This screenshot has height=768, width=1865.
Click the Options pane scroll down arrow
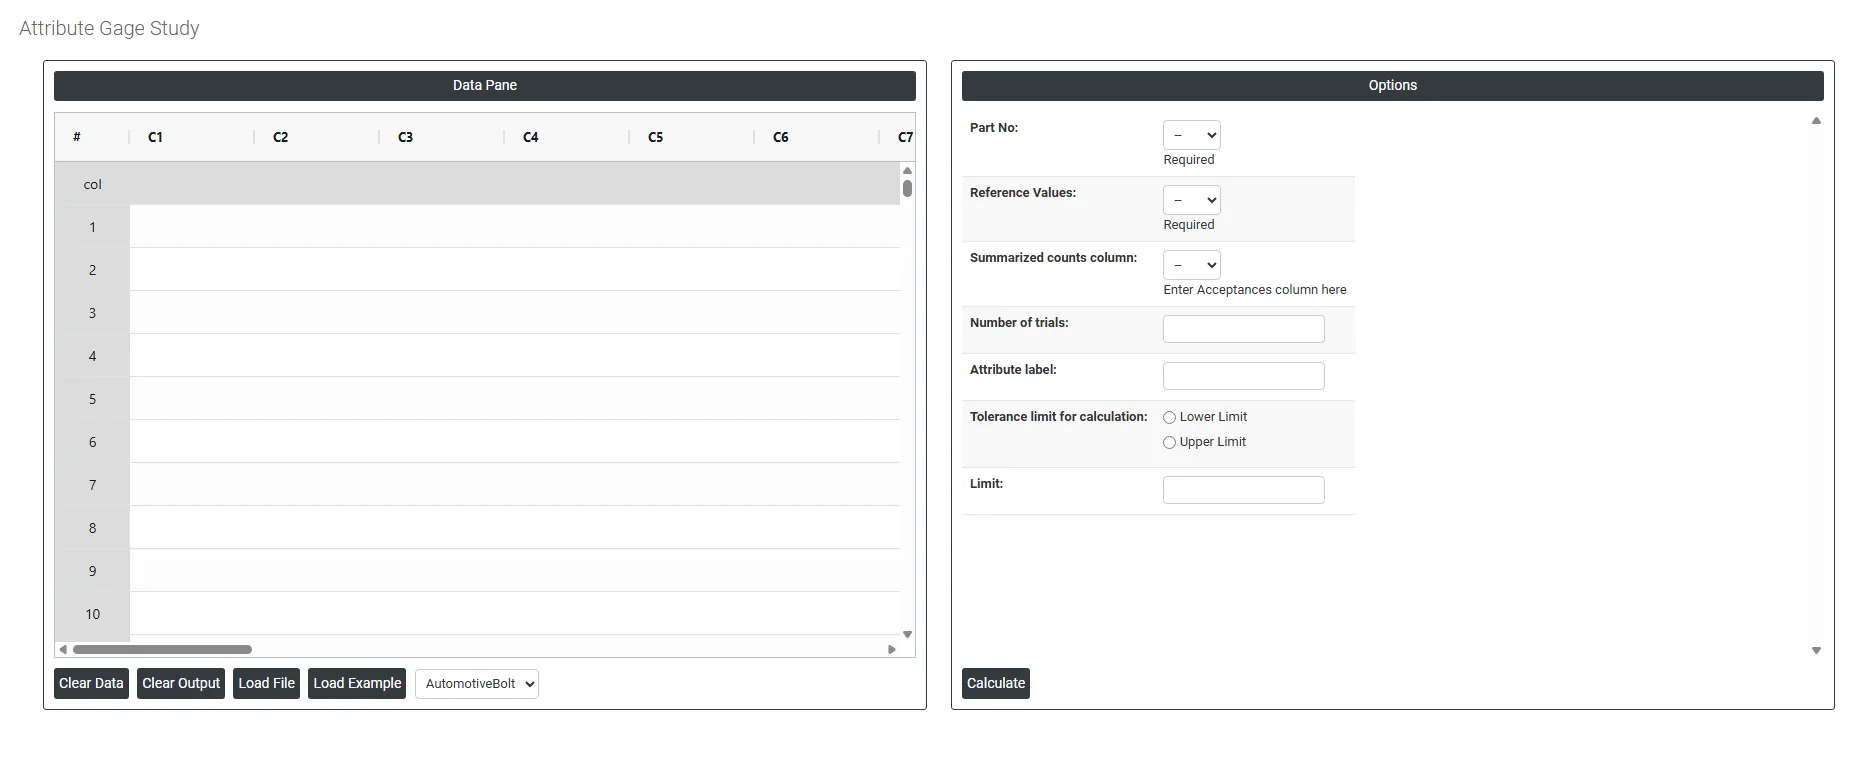point(1816,650)
